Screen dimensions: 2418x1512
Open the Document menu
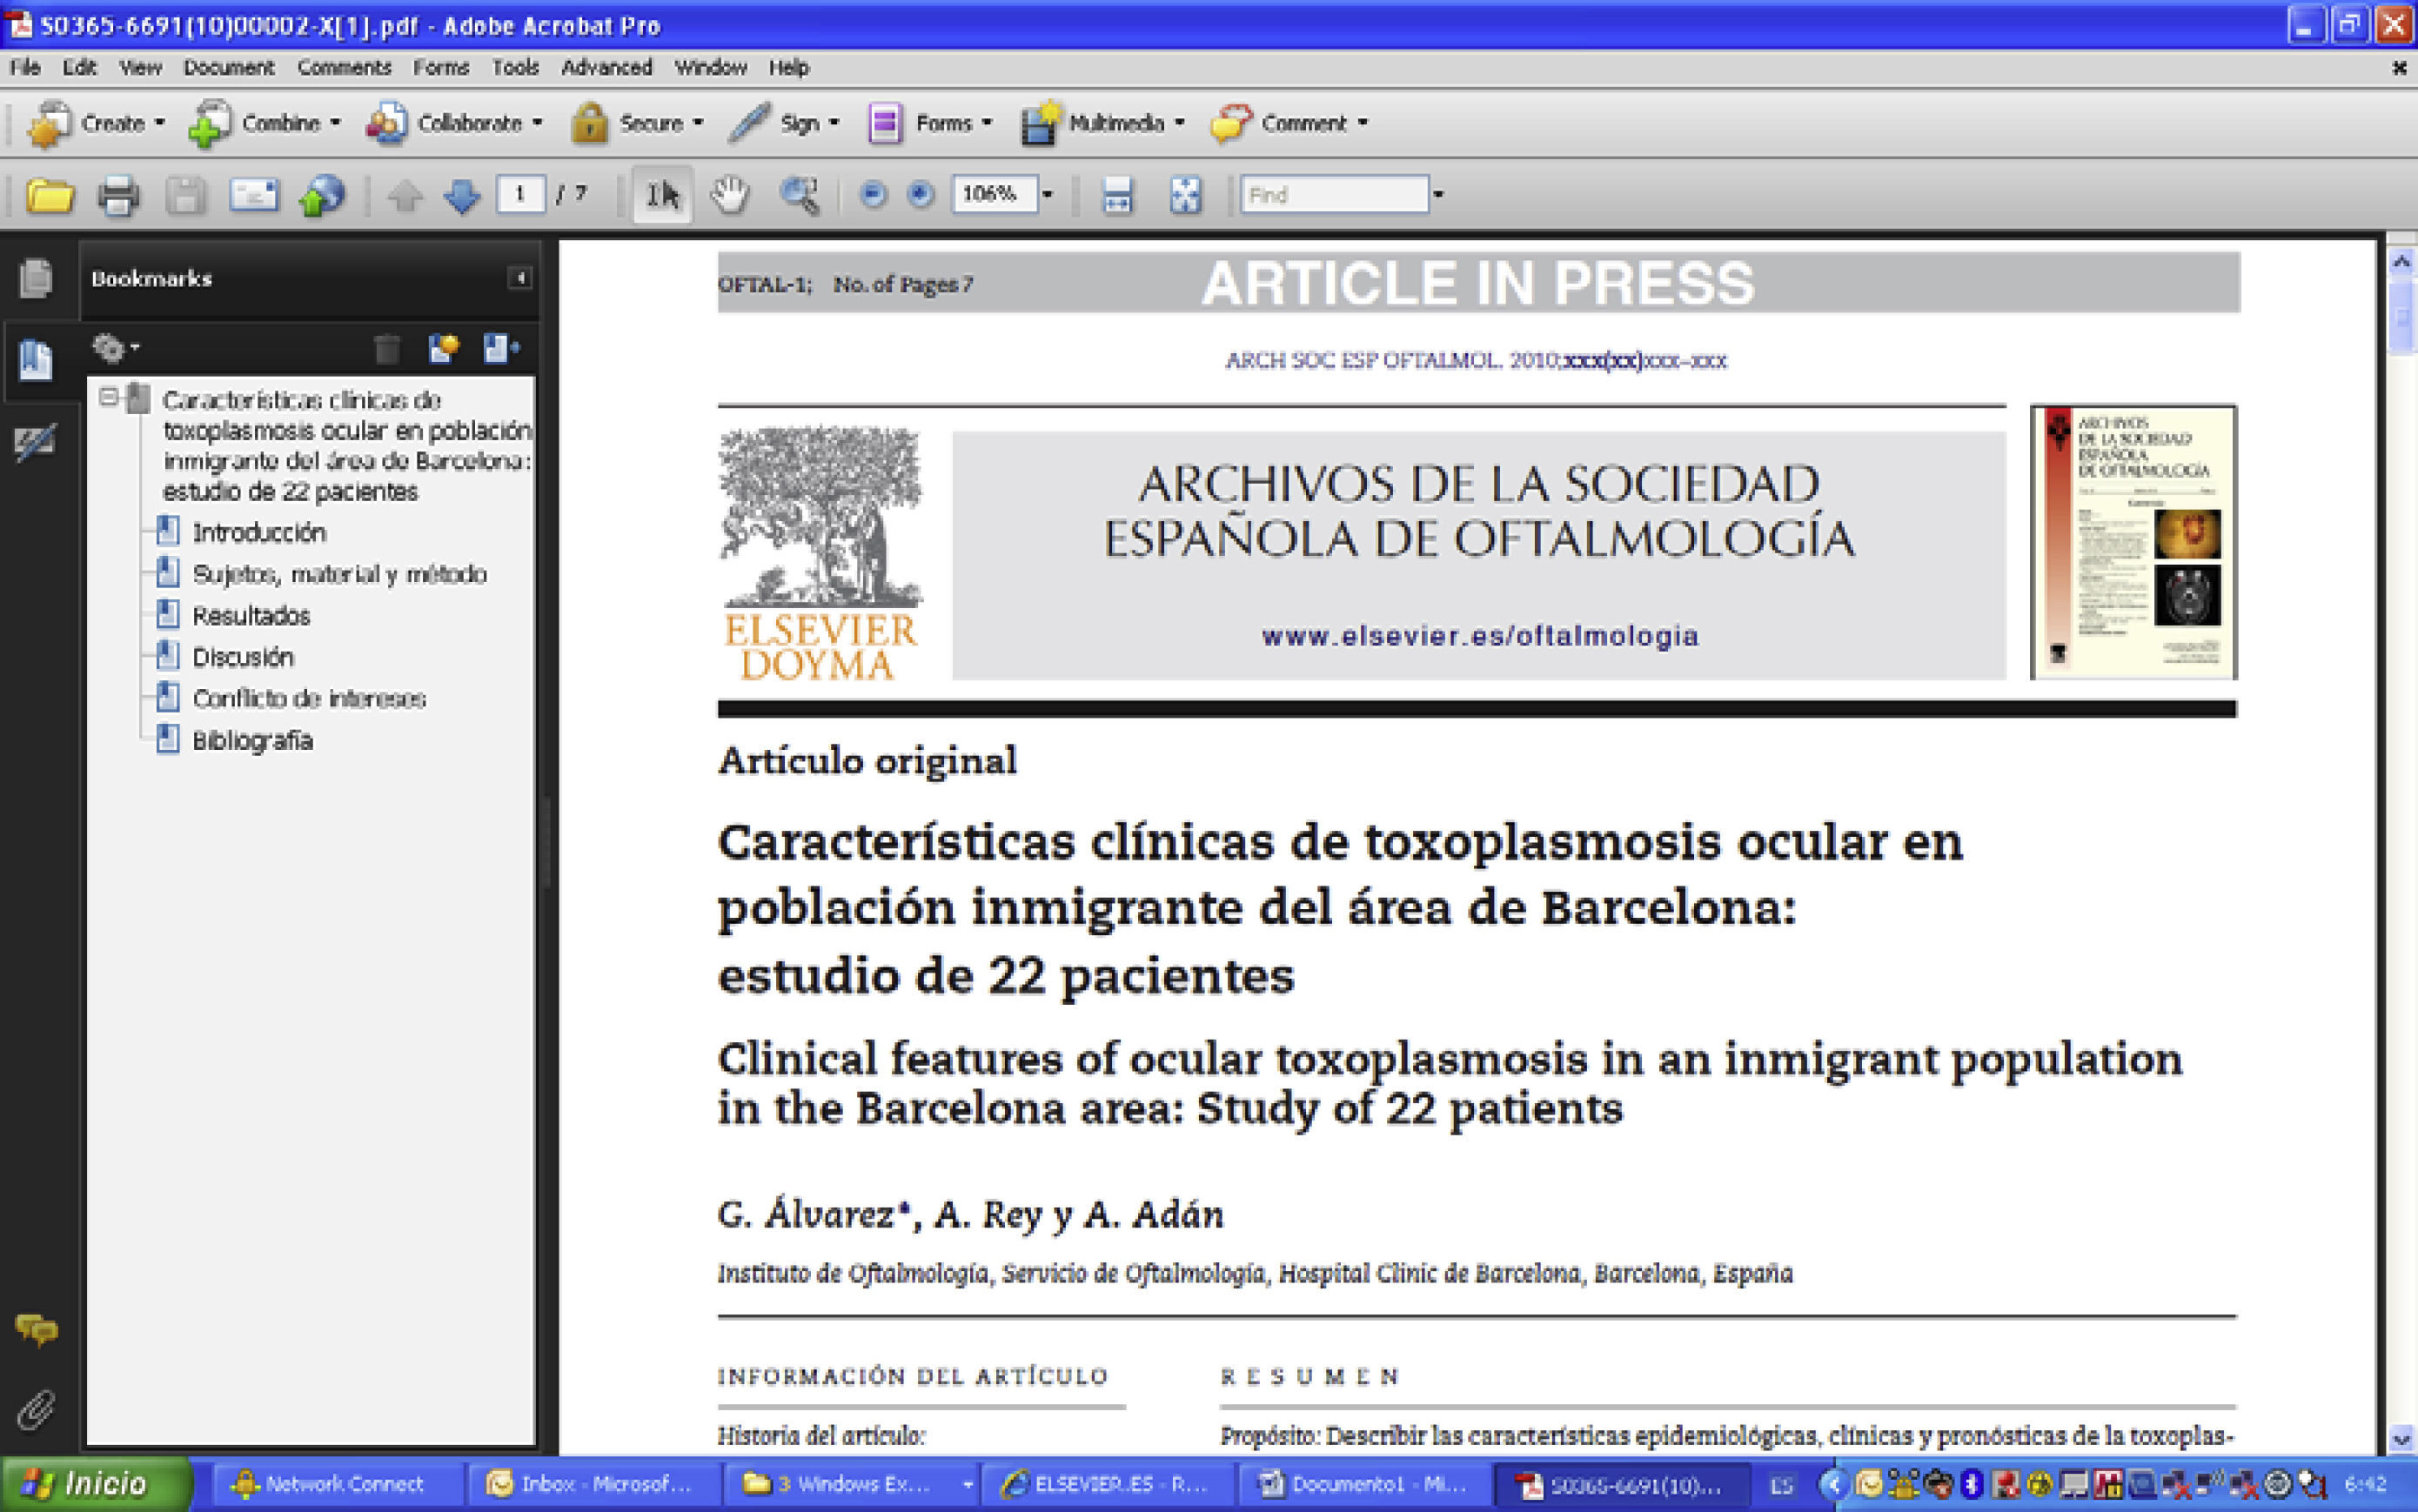point(228,67)
